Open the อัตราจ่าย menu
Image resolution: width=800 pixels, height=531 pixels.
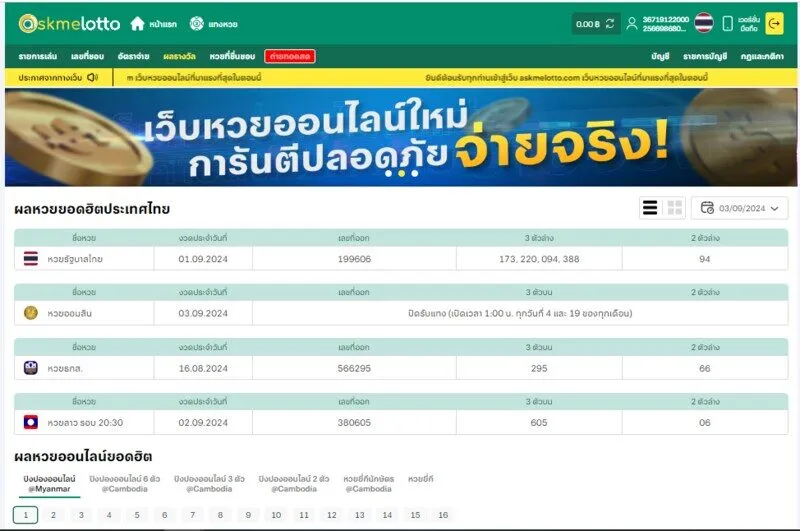[x=133, y=56]
